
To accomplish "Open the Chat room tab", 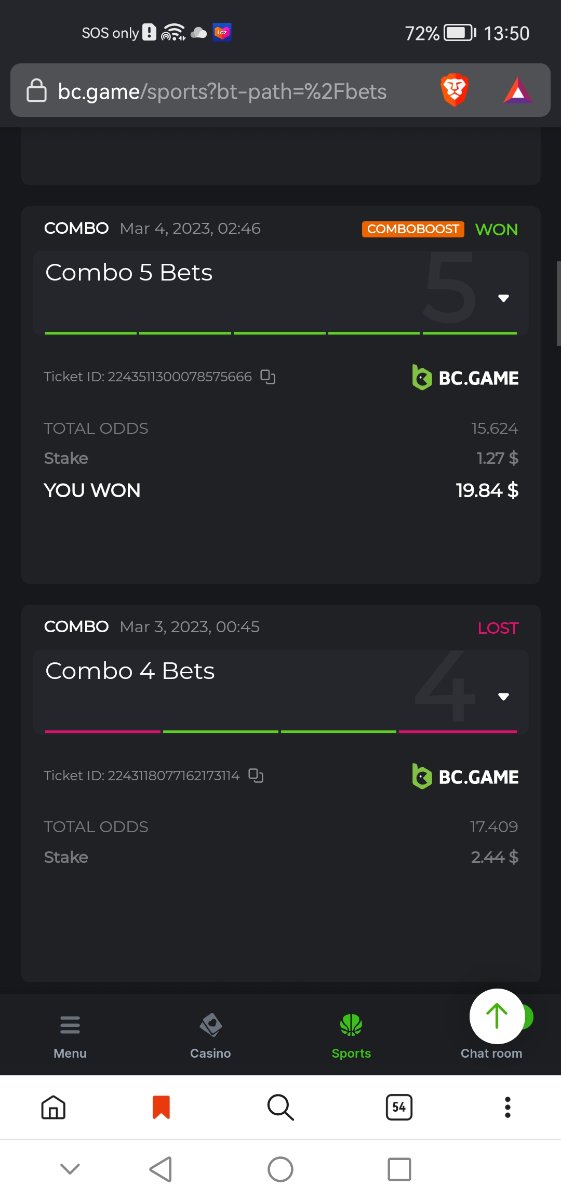I will click(x=491, y=1053).
